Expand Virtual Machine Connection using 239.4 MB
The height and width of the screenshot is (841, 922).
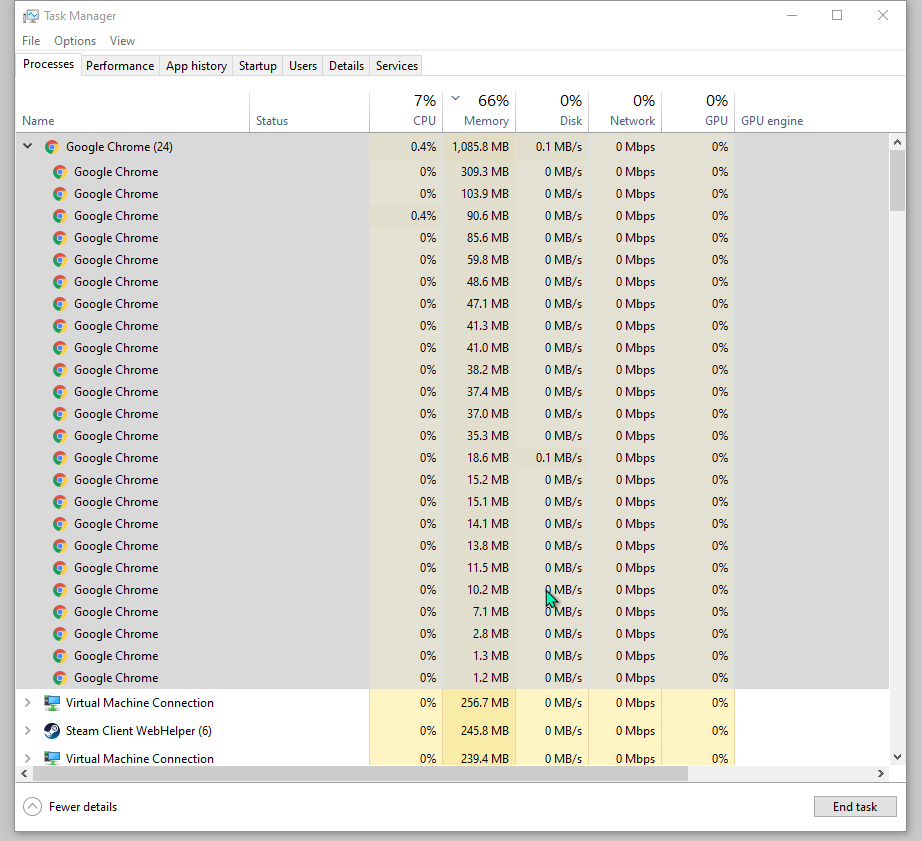(x=28, y=759)
